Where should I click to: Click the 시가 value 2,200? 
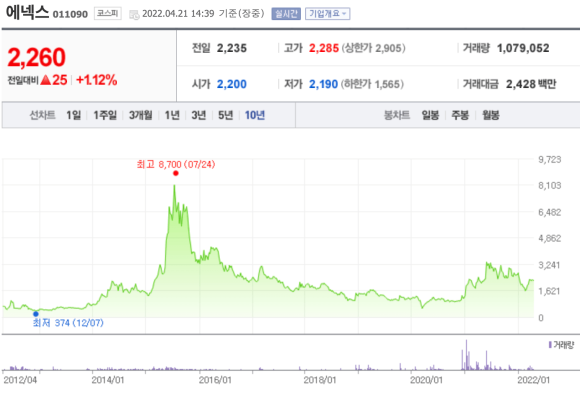click(232, 84)
